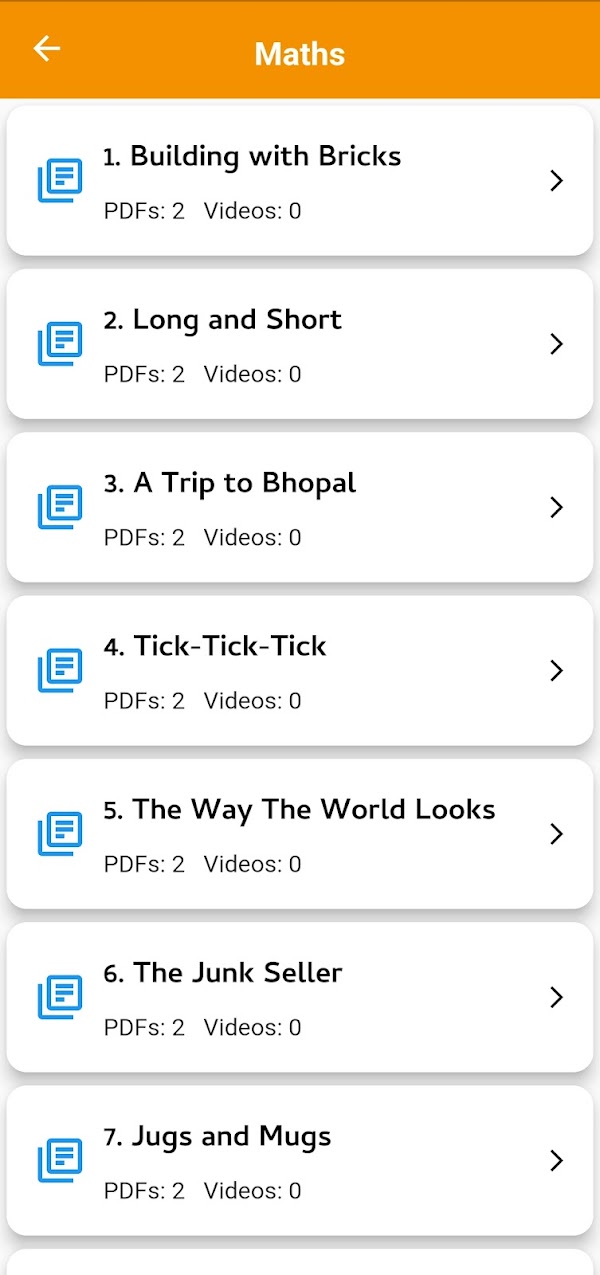Select PDFs: 2 label under Long and Short
Screen dimensions: 600x1275
point(144,374)
